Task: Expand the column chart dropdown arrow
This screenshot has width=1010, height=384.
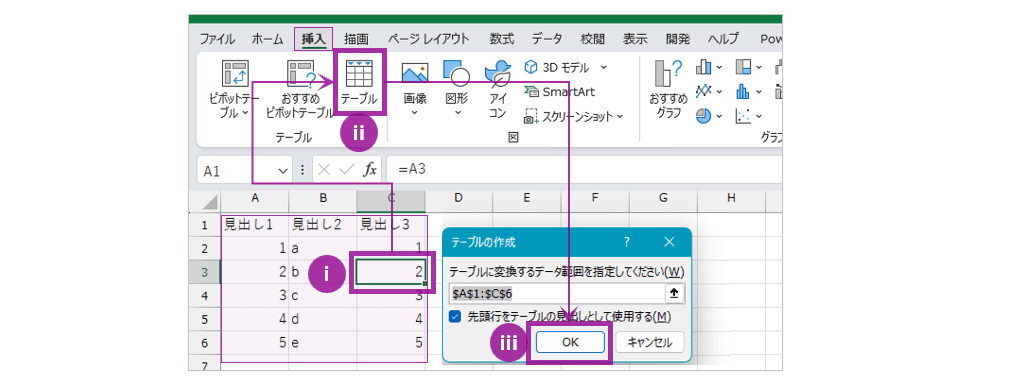Action: pyautogui.click(x=719, y=67)
